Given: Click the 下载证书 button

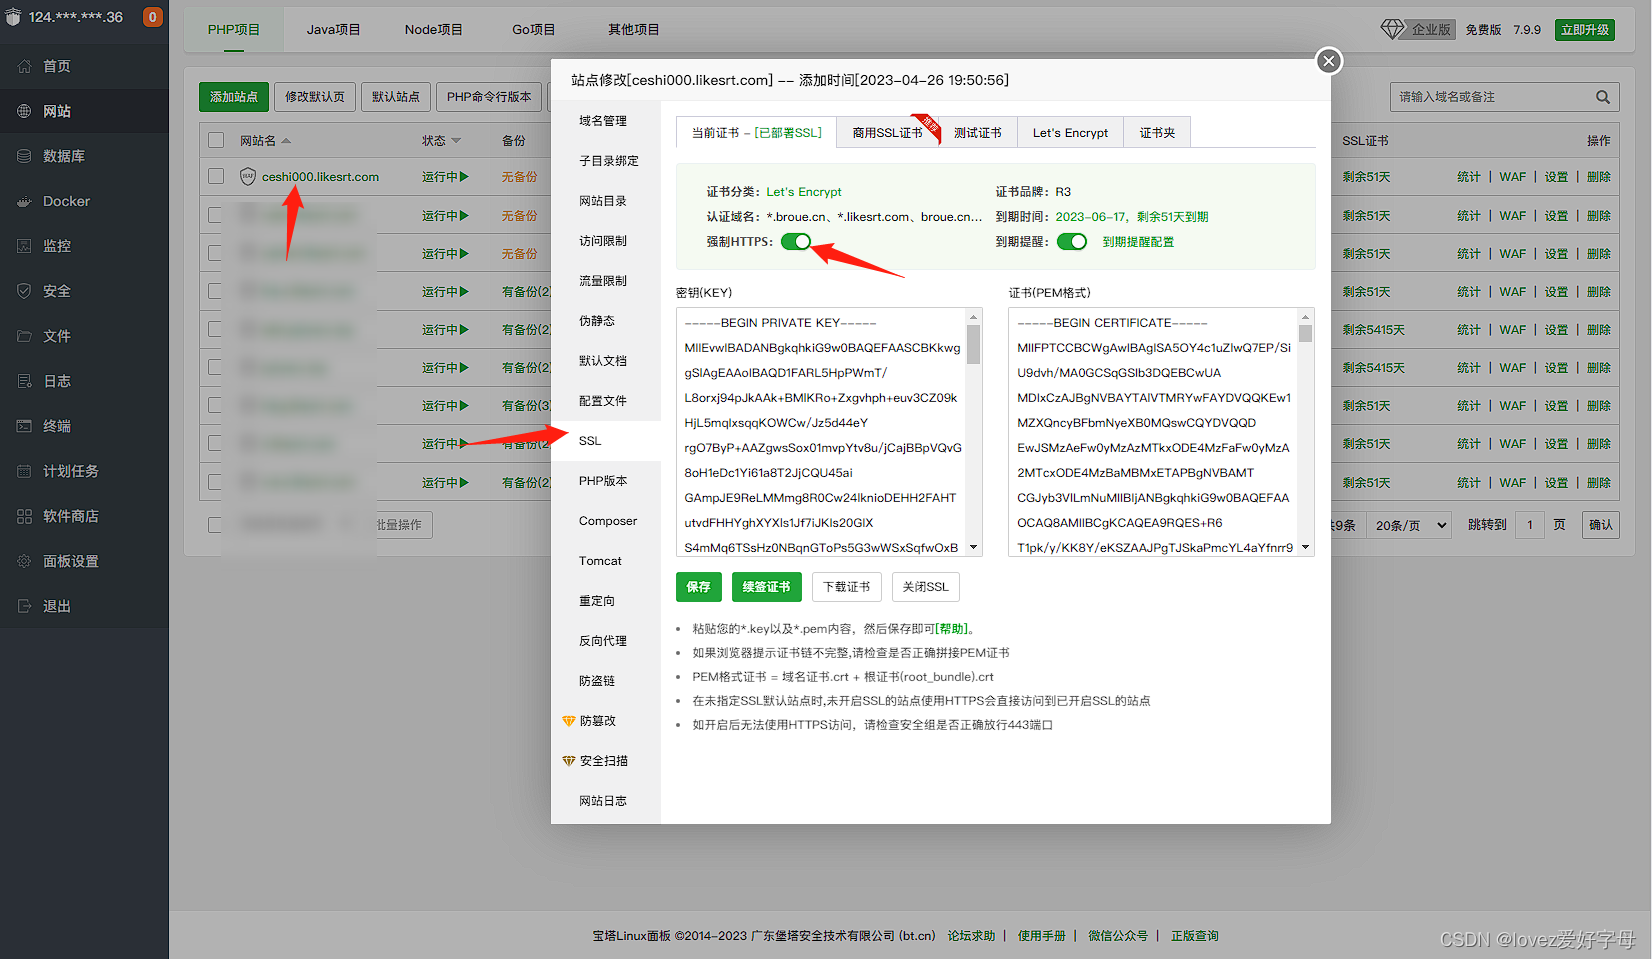Looking at the screenshot, I should pyautogui.click(x=846, y=587).
